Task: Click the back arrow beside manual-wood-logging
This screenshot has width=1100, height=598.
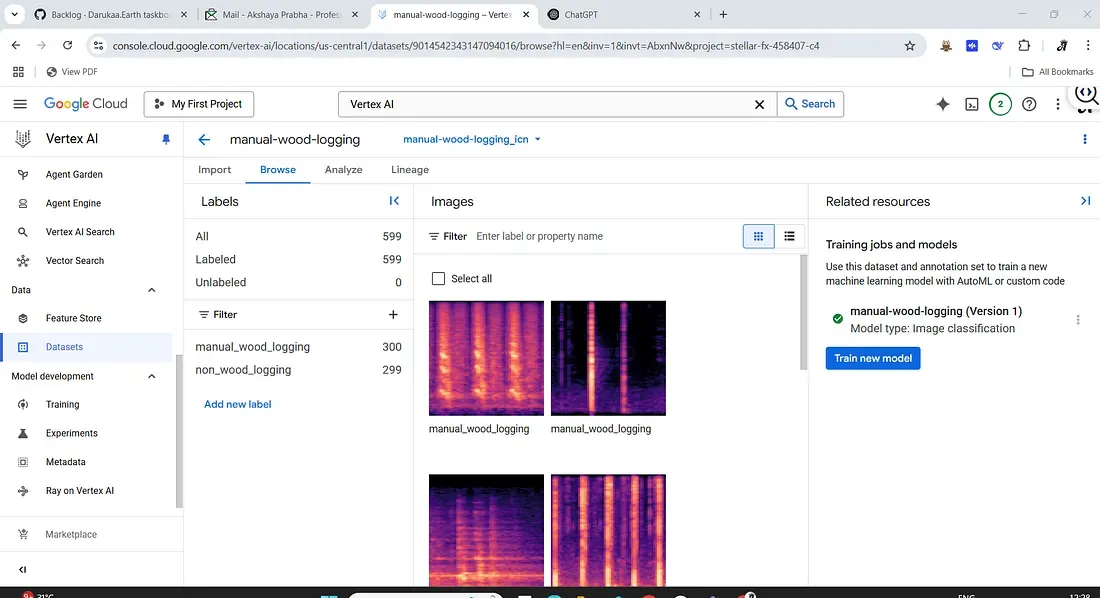Action: pos(204,140)
